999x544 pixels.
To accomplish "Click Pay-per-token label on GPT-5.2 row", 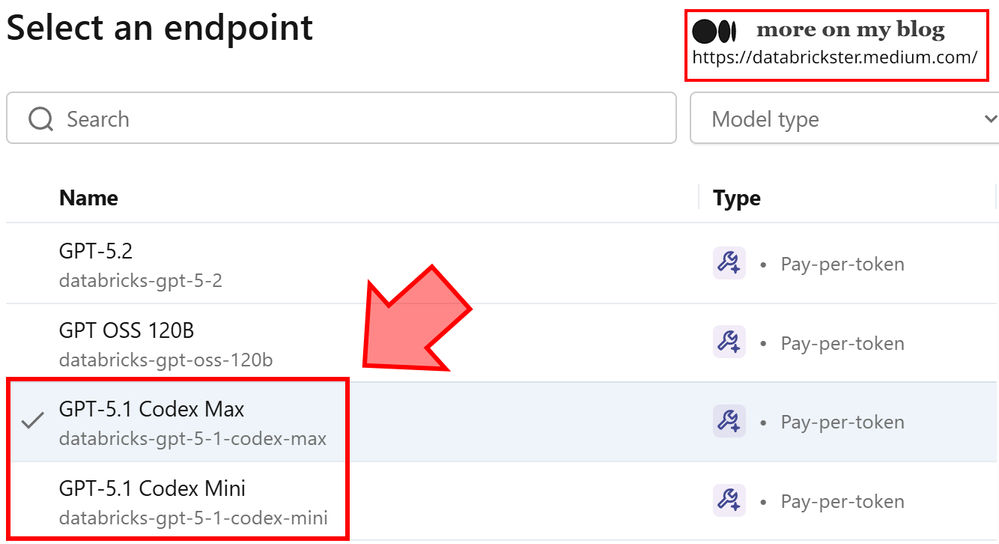I will [842, 264].
